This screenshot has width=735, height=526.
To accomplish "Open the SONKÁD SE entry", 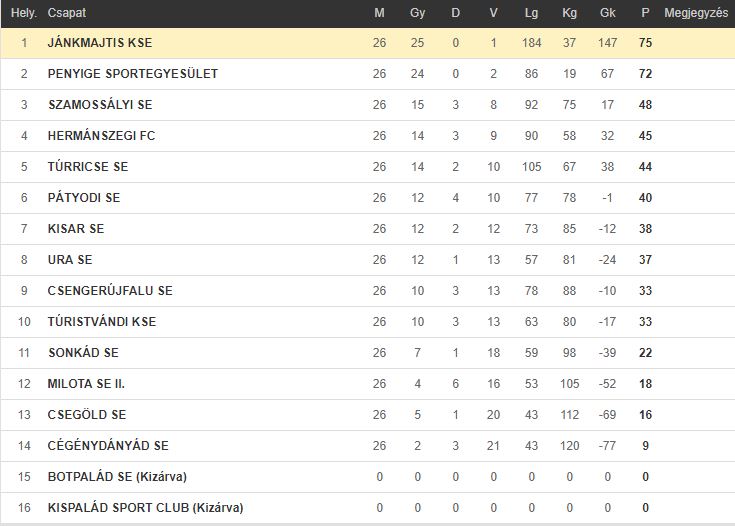I will point(83,352).
